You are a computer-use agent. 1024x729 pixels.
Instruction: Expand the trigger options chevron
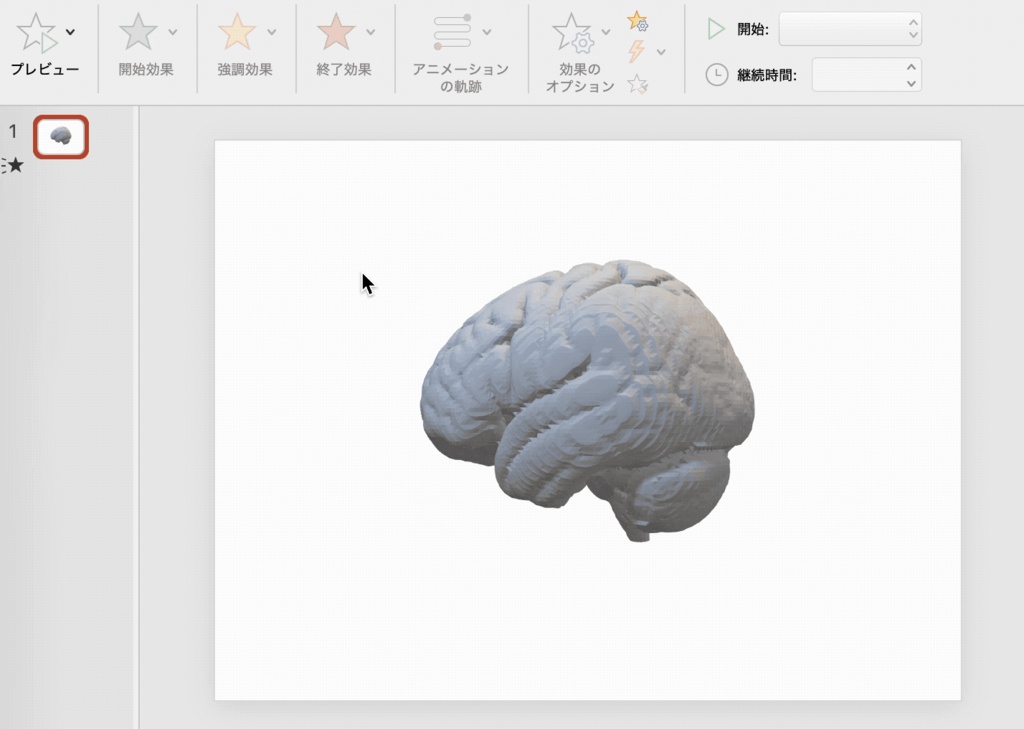point(662,51)
